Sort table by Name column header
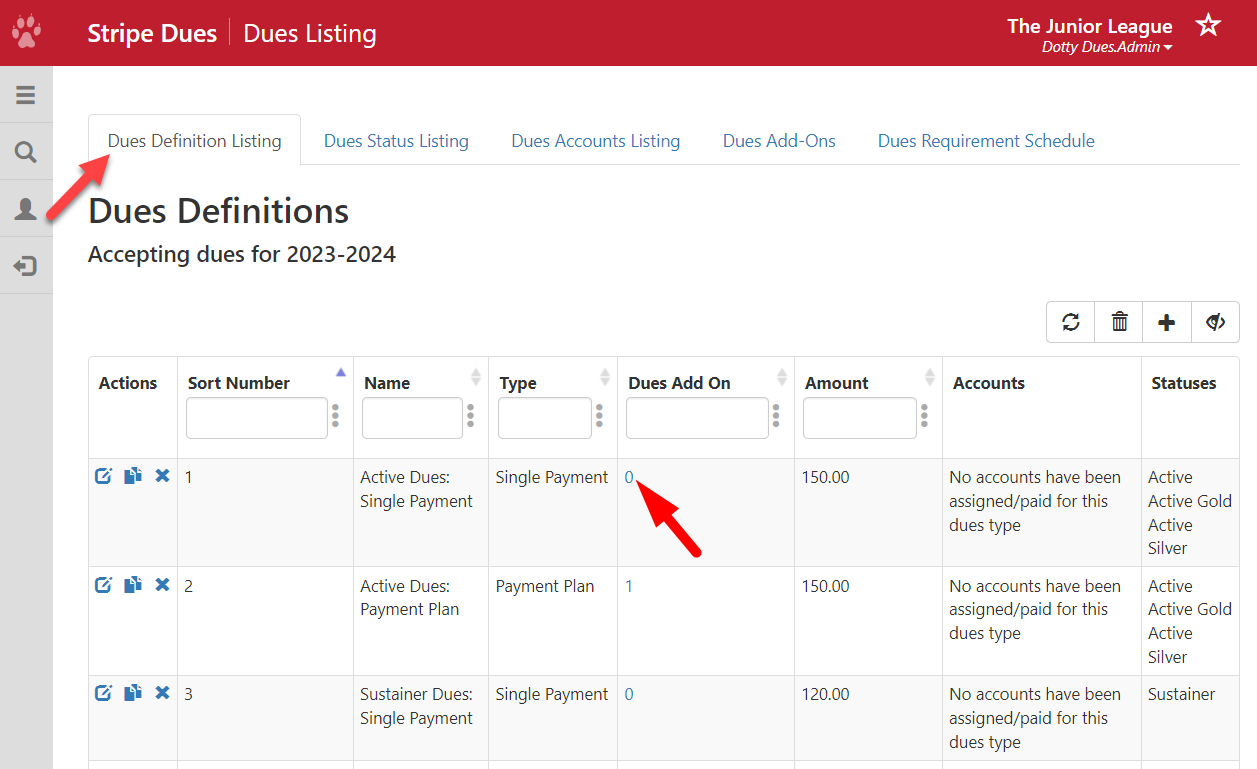Screen dimensions: 1257x769 coord(387,383)
